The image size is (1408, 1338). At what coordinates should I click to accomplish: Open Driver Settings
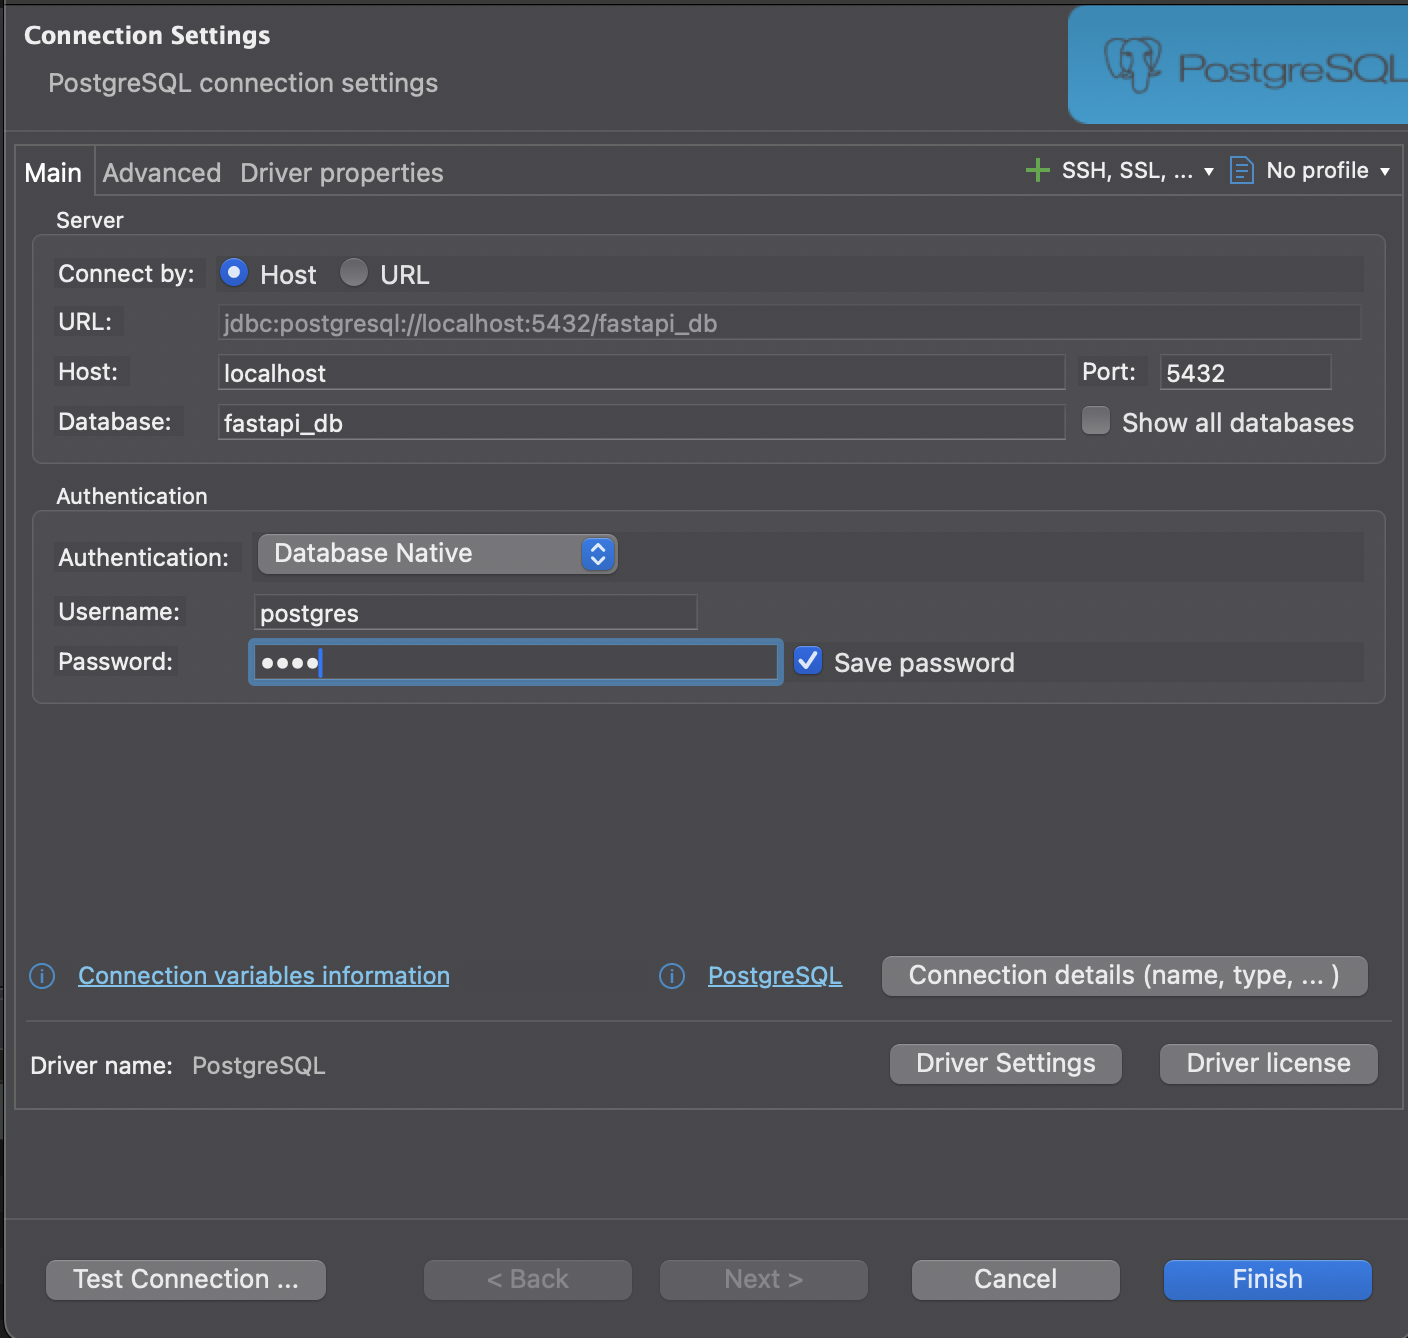pyautogui.click(x=1006, y=1063)
